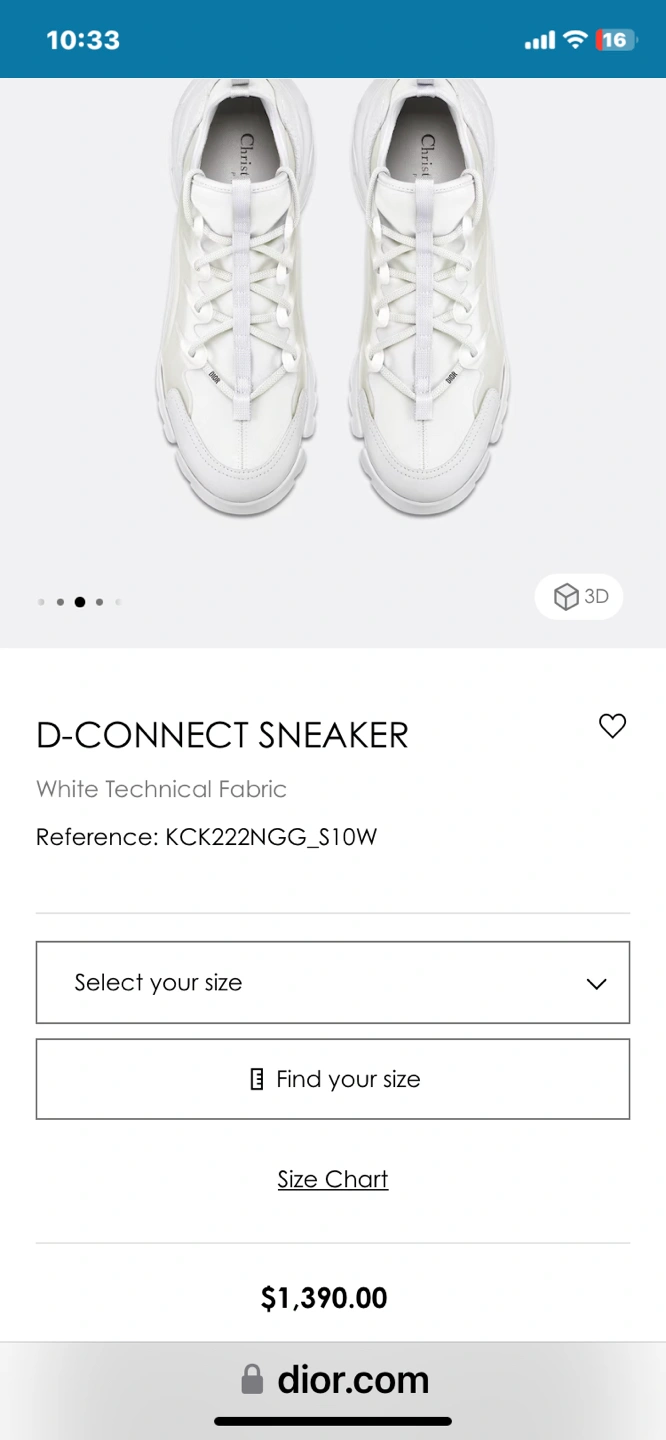Tap the $1,390.00 price text

tap(324, 1298)
